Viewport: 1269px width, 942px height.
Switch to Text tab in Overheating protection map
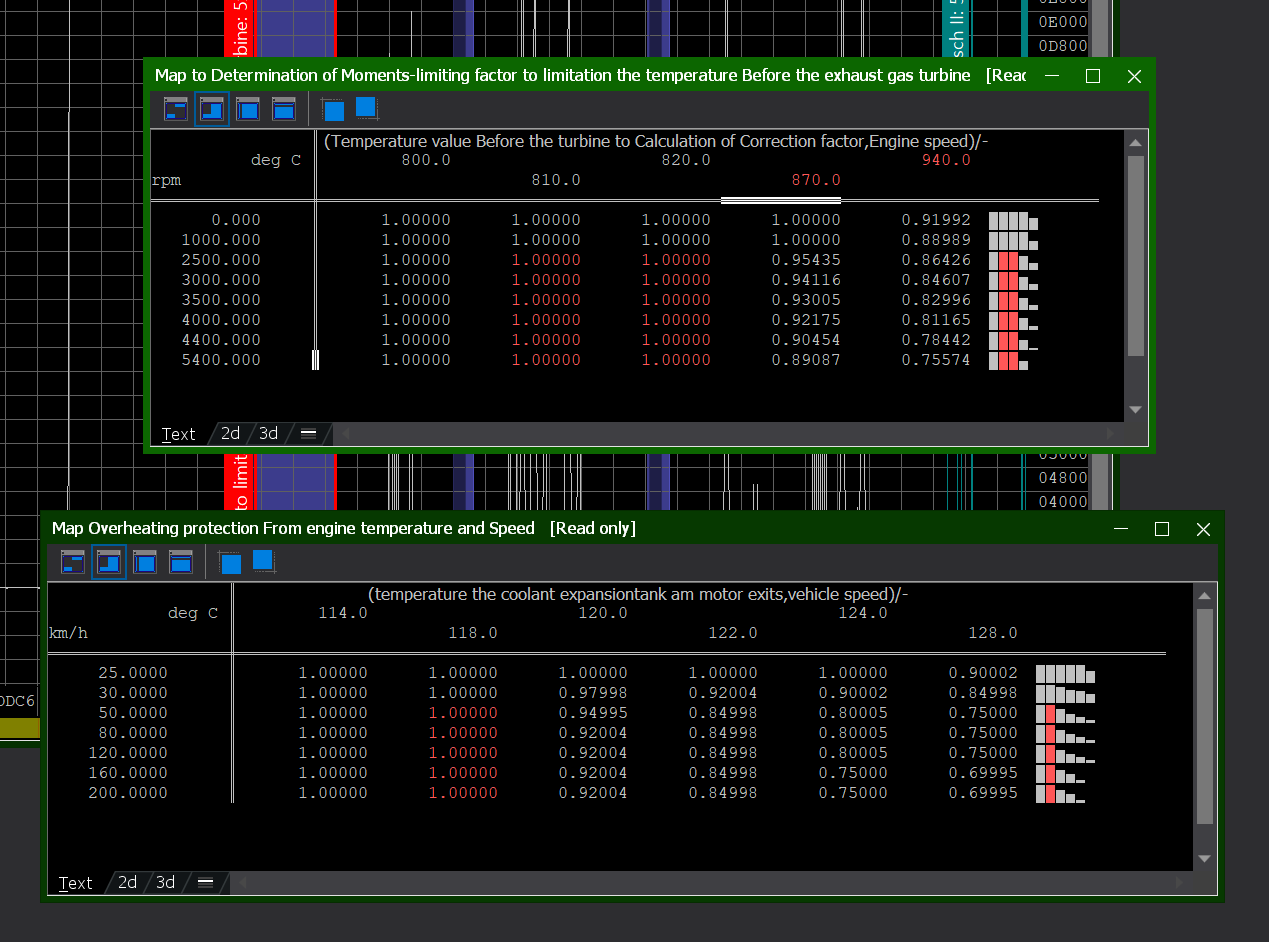76,883
